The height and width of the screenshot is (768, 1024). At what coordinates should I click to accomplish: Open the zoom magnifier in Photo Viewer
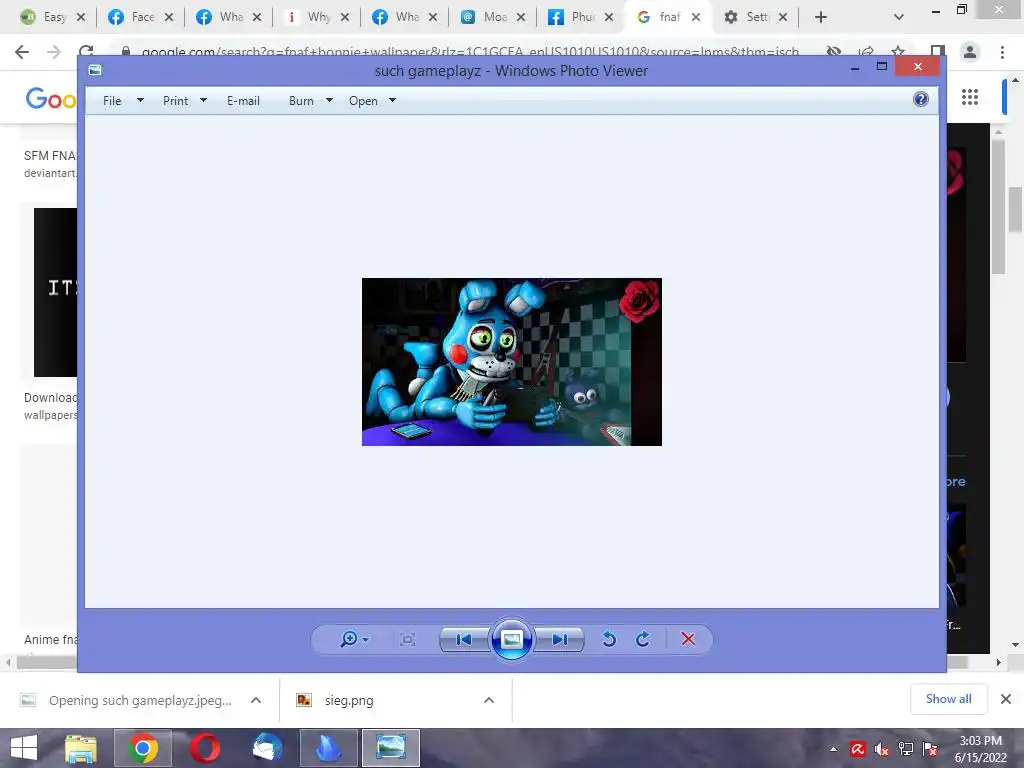[349, 639]
